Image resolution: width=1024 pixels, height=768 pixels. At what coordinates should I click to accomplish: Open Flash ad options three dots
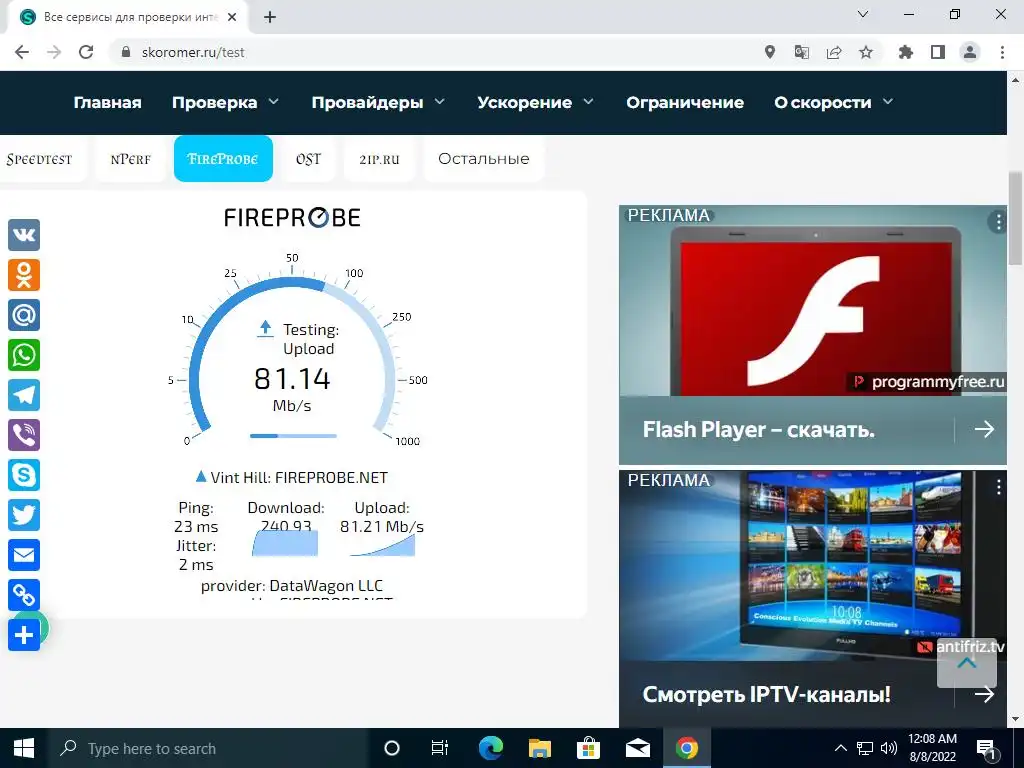(998, 222)
